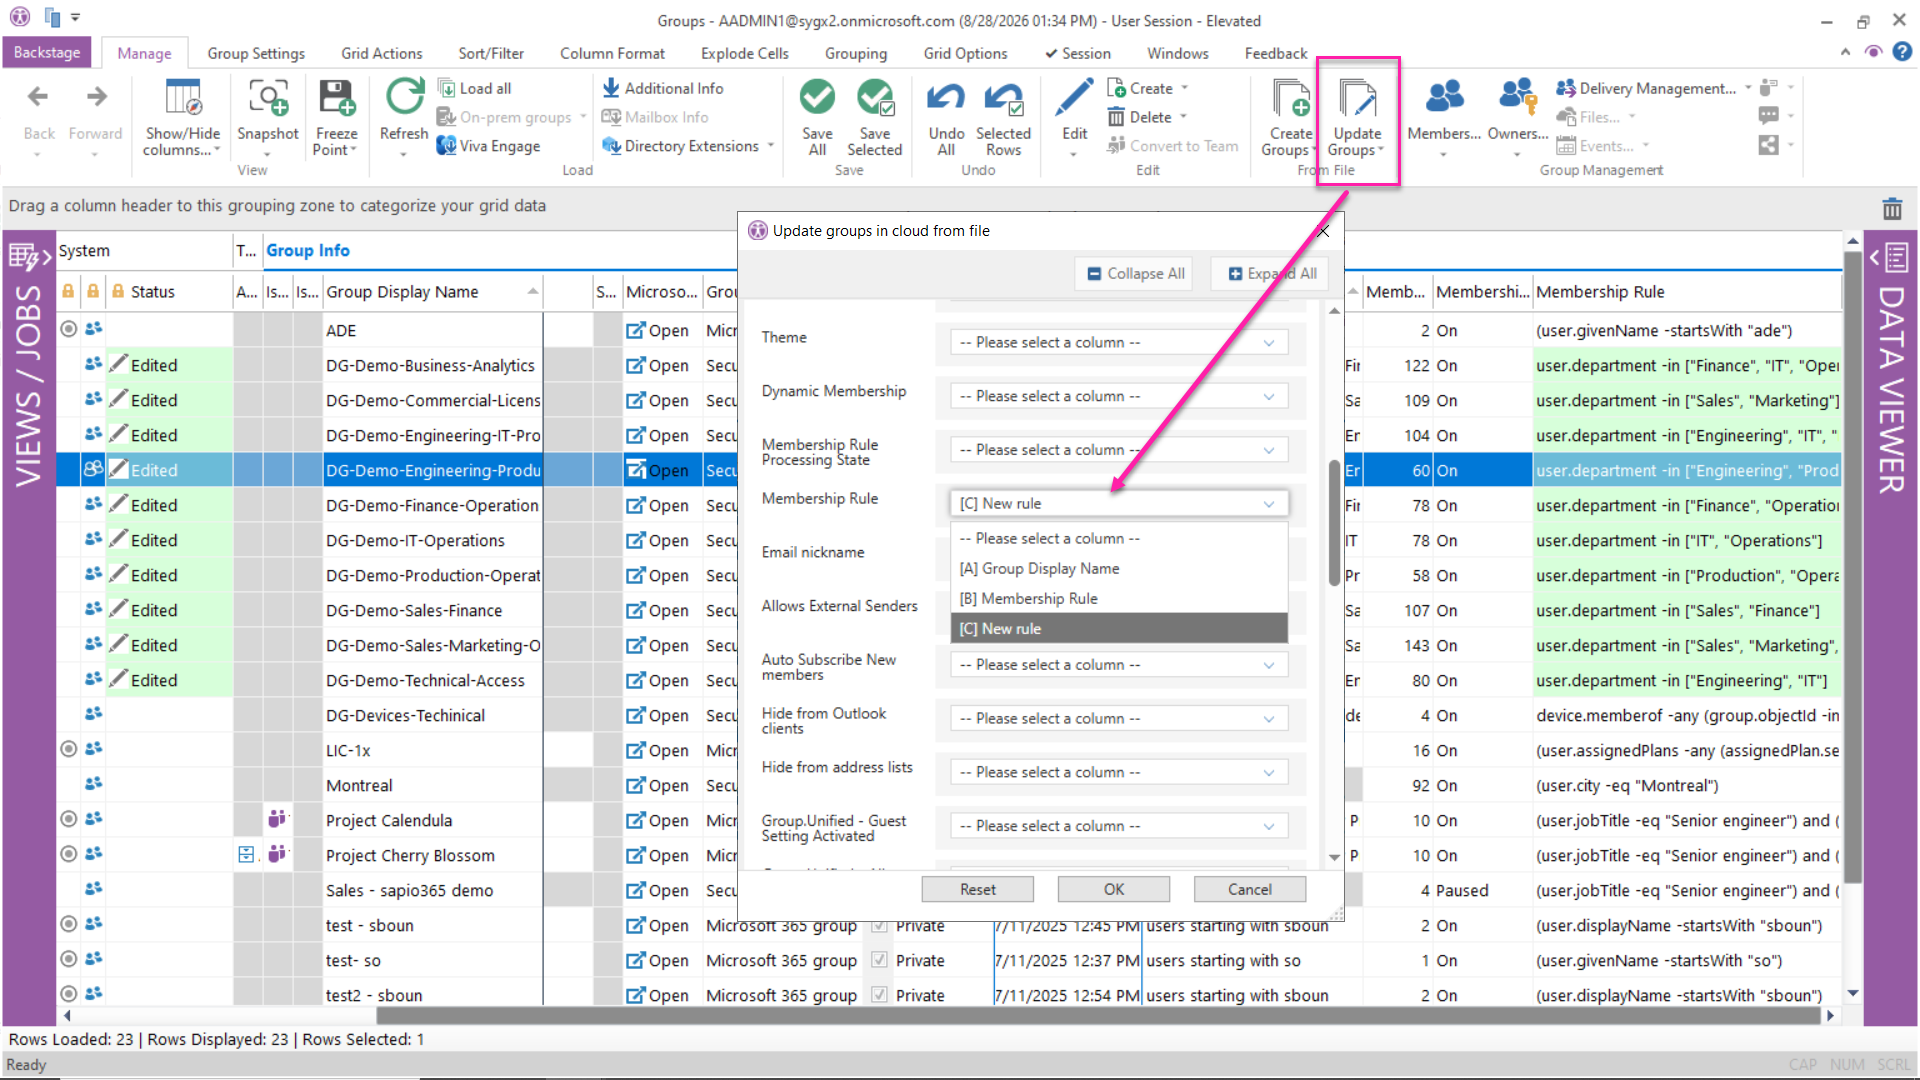Toggle row marker for test2 - sboun
Viewport: 1920px width, 1080px height.
click(68, 993)
